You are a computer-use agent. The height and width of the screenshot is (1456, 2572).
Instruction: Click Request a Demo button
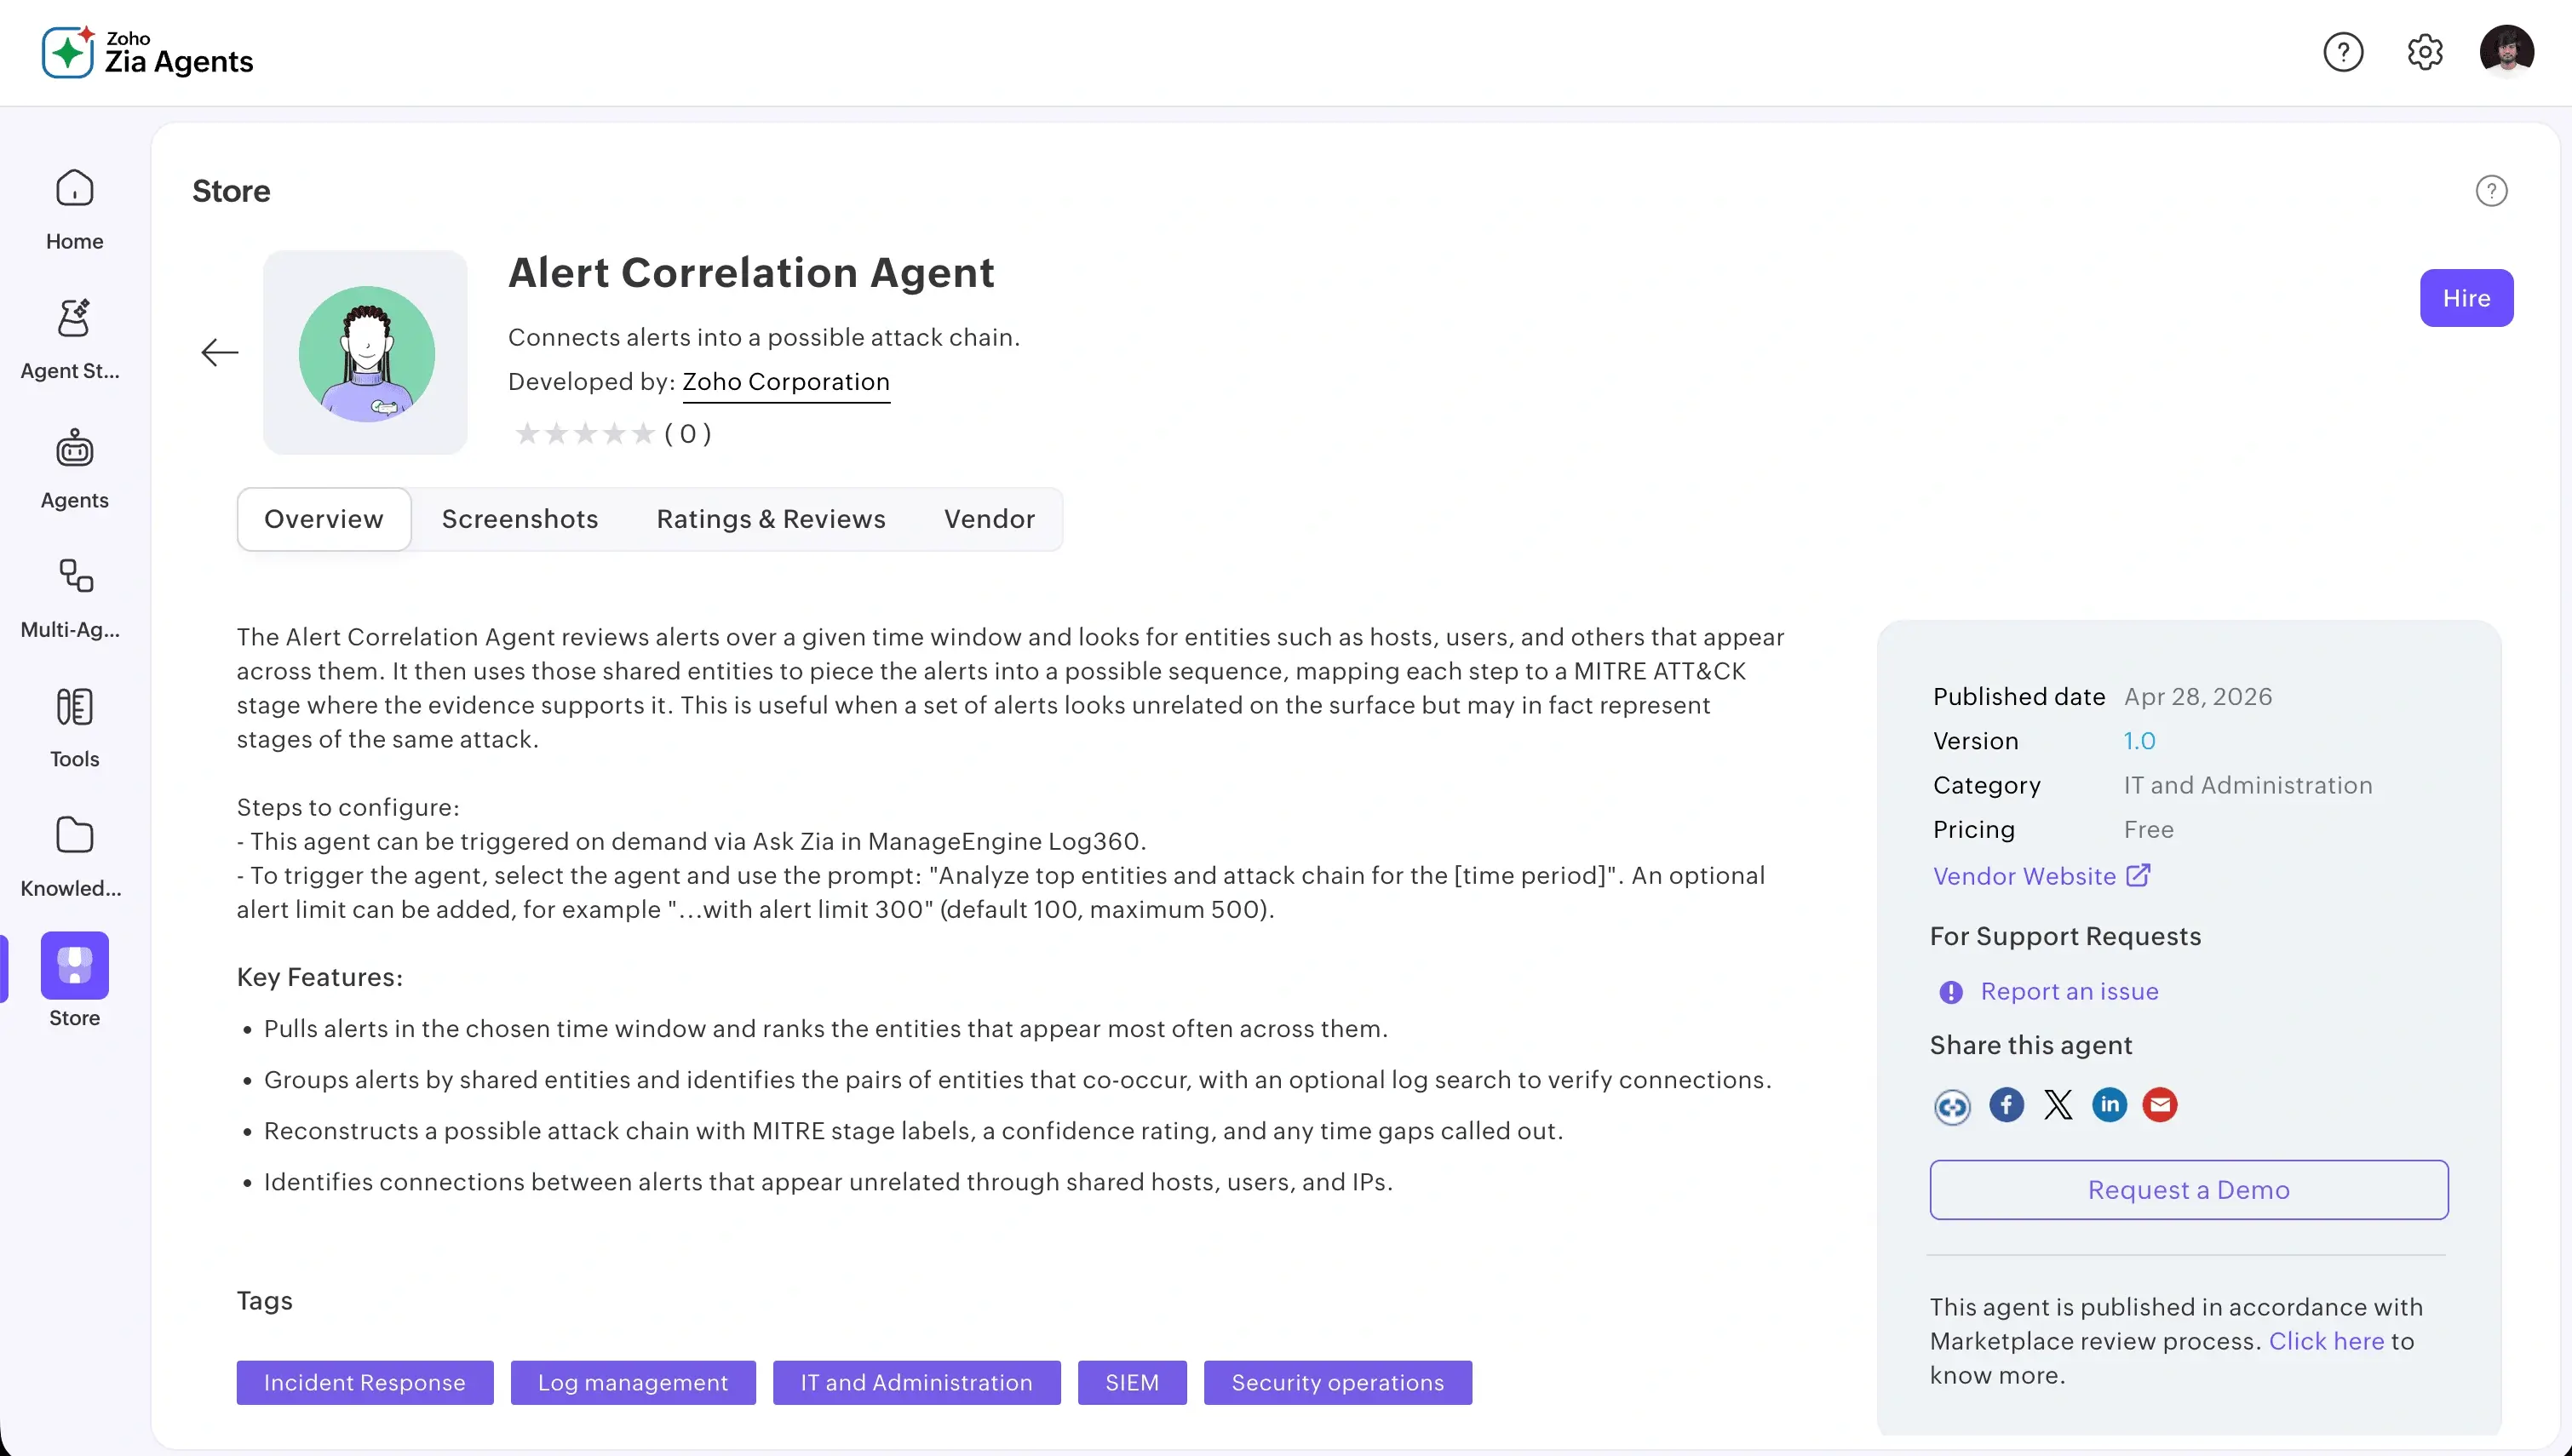pyautogui.click(x=2189, y=1189)
